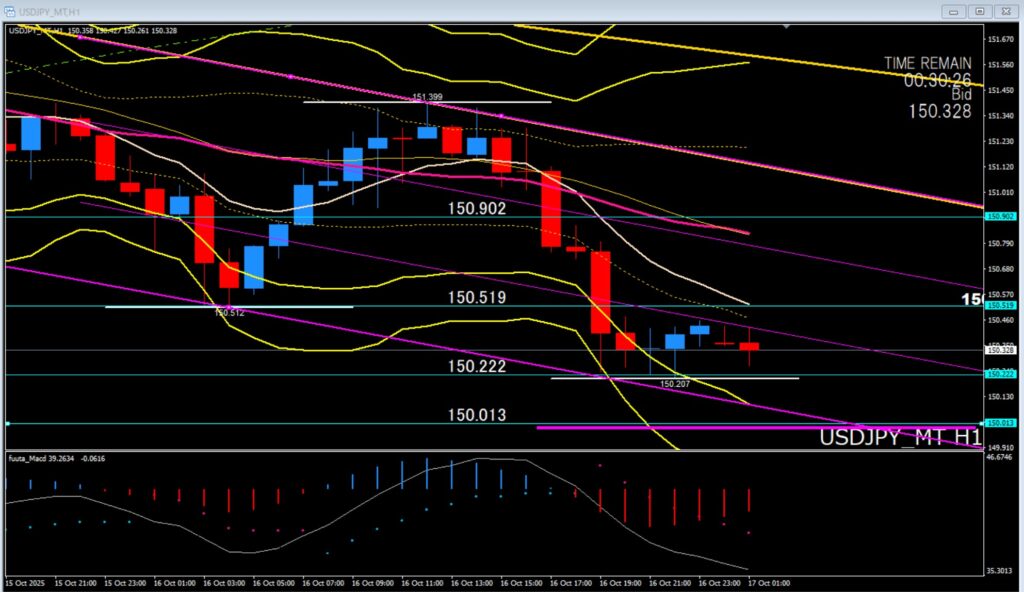
Task: Select the 150.519 price tag on axis
Action: click(999, 305)
